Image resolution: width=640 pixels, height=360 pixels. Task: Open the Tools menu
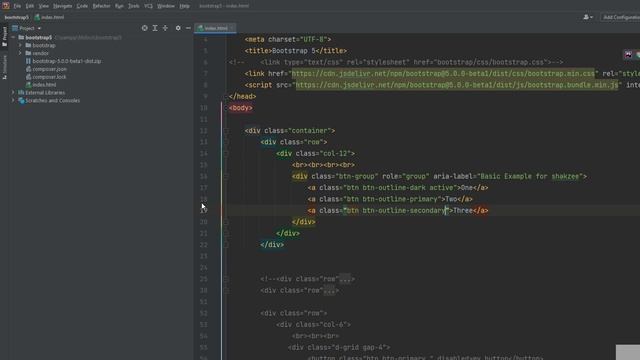133,6
